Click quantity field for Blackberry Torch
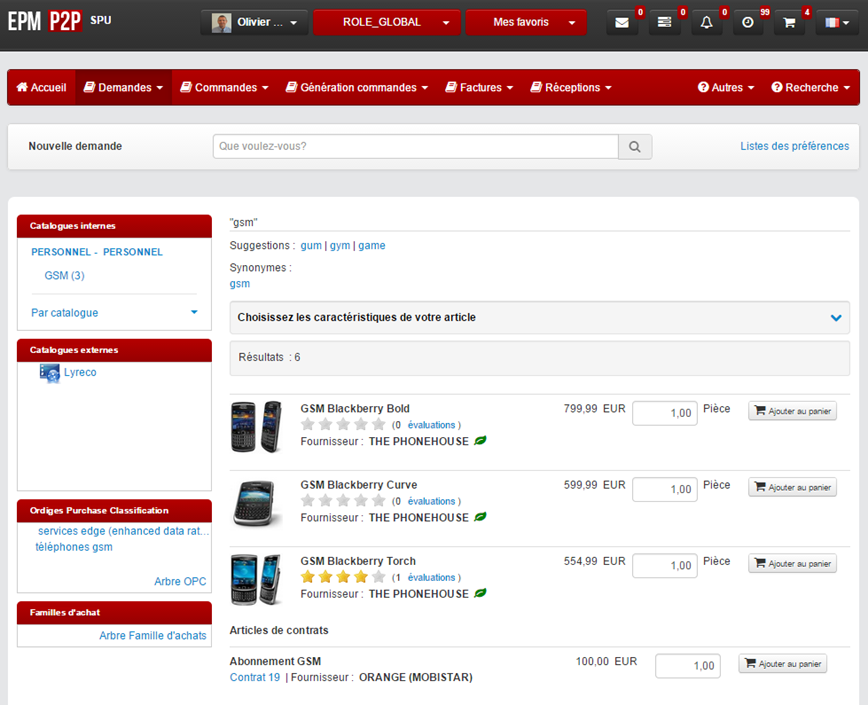 (x=665, y=566)
